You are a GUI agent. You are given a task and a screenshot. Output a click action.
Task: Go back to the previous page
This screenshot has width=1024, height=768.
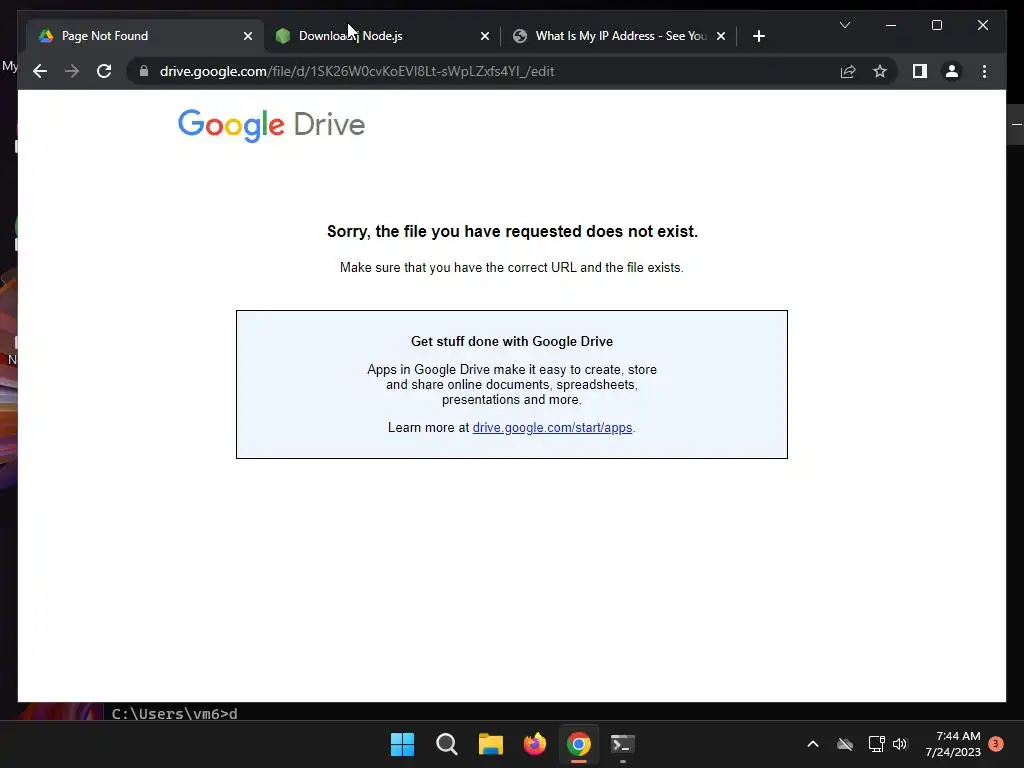point(40,71)
